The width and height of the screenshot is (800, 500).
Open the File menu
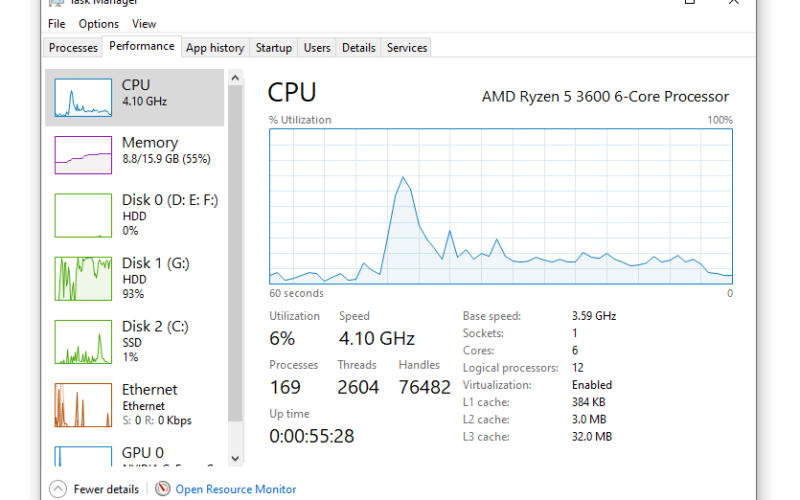coord(57,24)
